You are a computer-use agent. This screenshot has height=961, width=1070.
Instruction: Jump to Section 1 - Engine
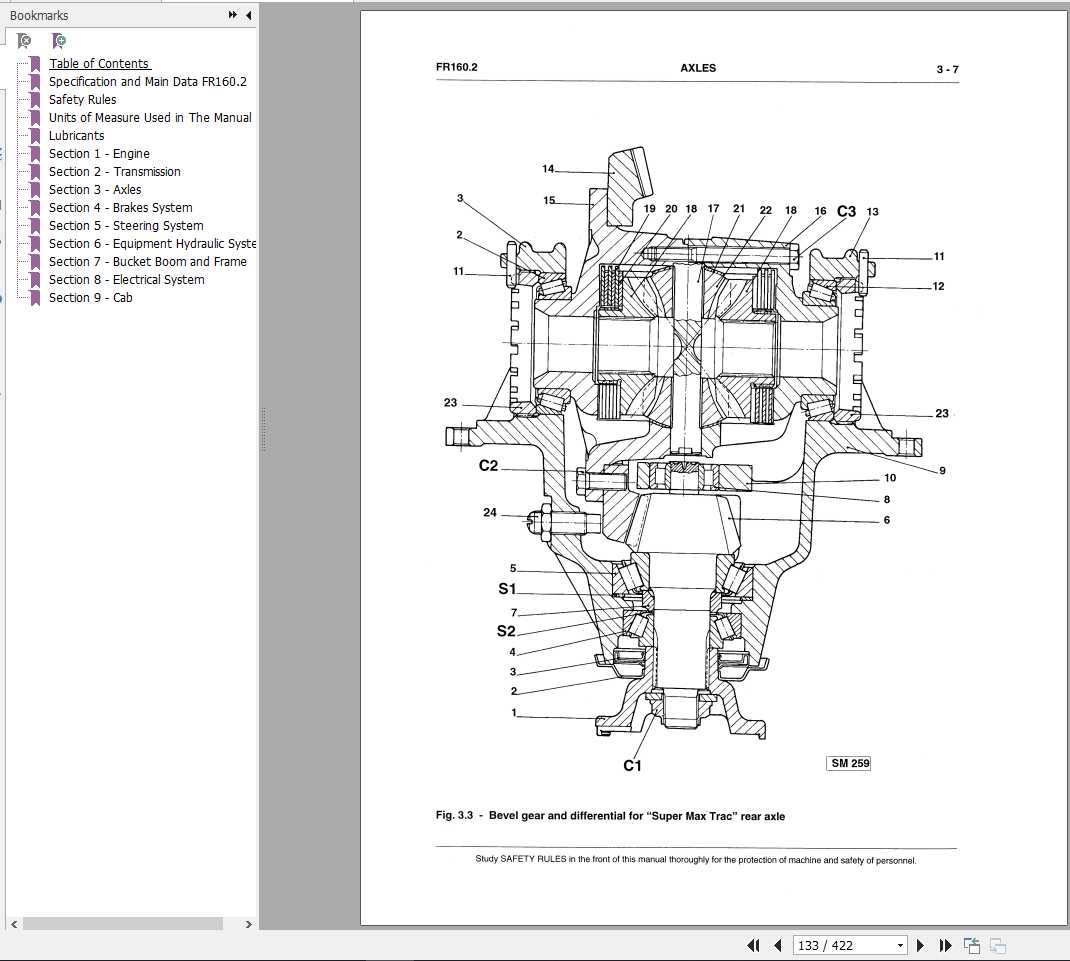coord(99,154)
